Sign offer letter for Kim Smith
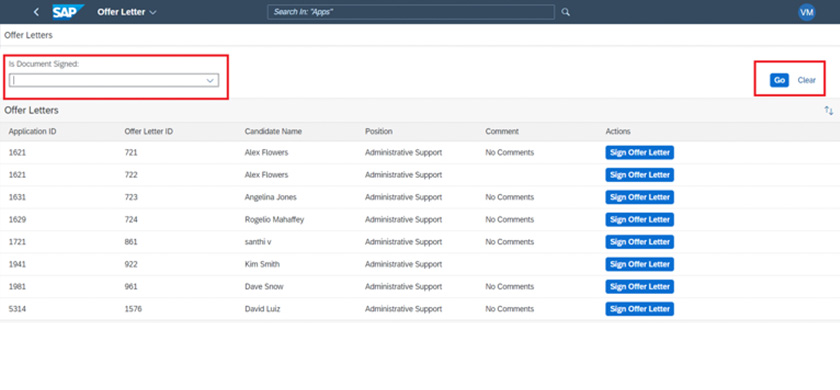The image size is (840, 390). pyautogui.click(x=640, y=264)
